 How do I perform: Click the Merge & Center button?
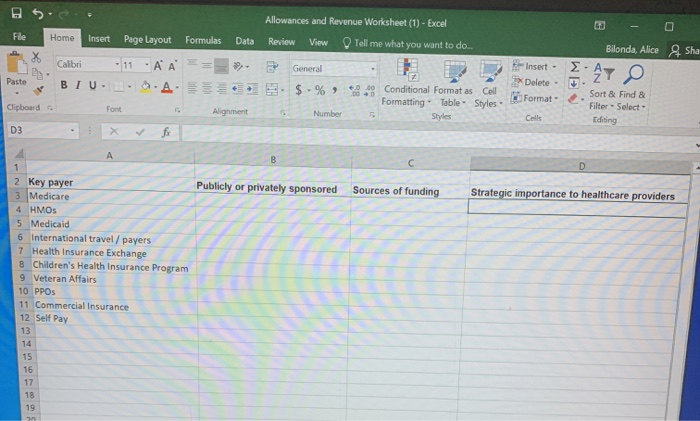click(272, 89)
